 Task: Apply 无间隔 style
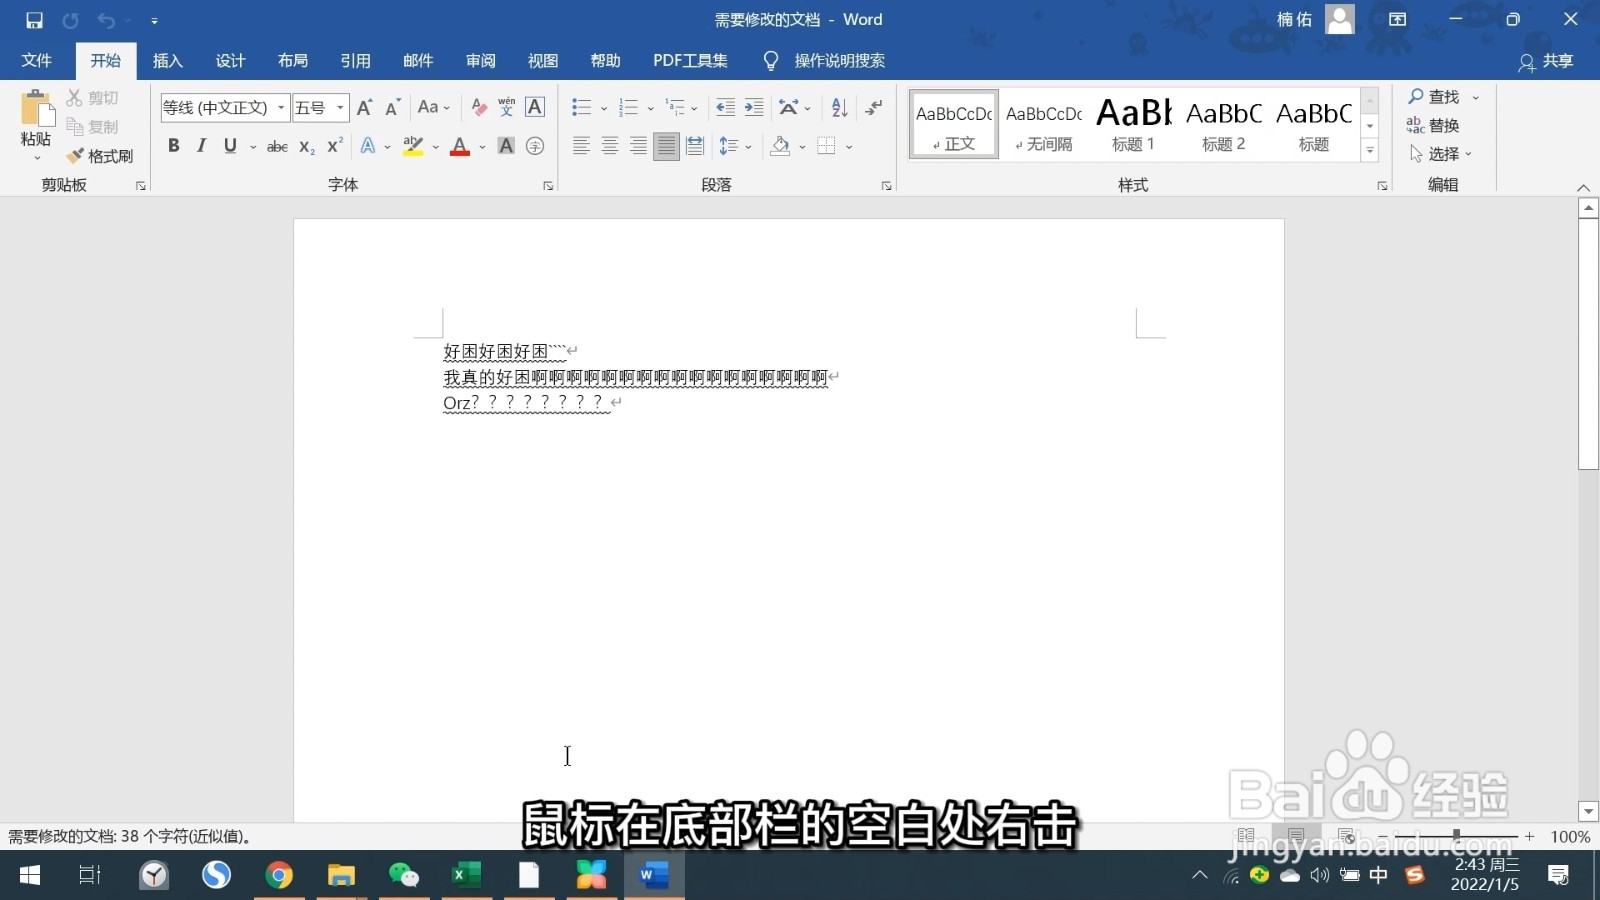[x=1044, y=125]
